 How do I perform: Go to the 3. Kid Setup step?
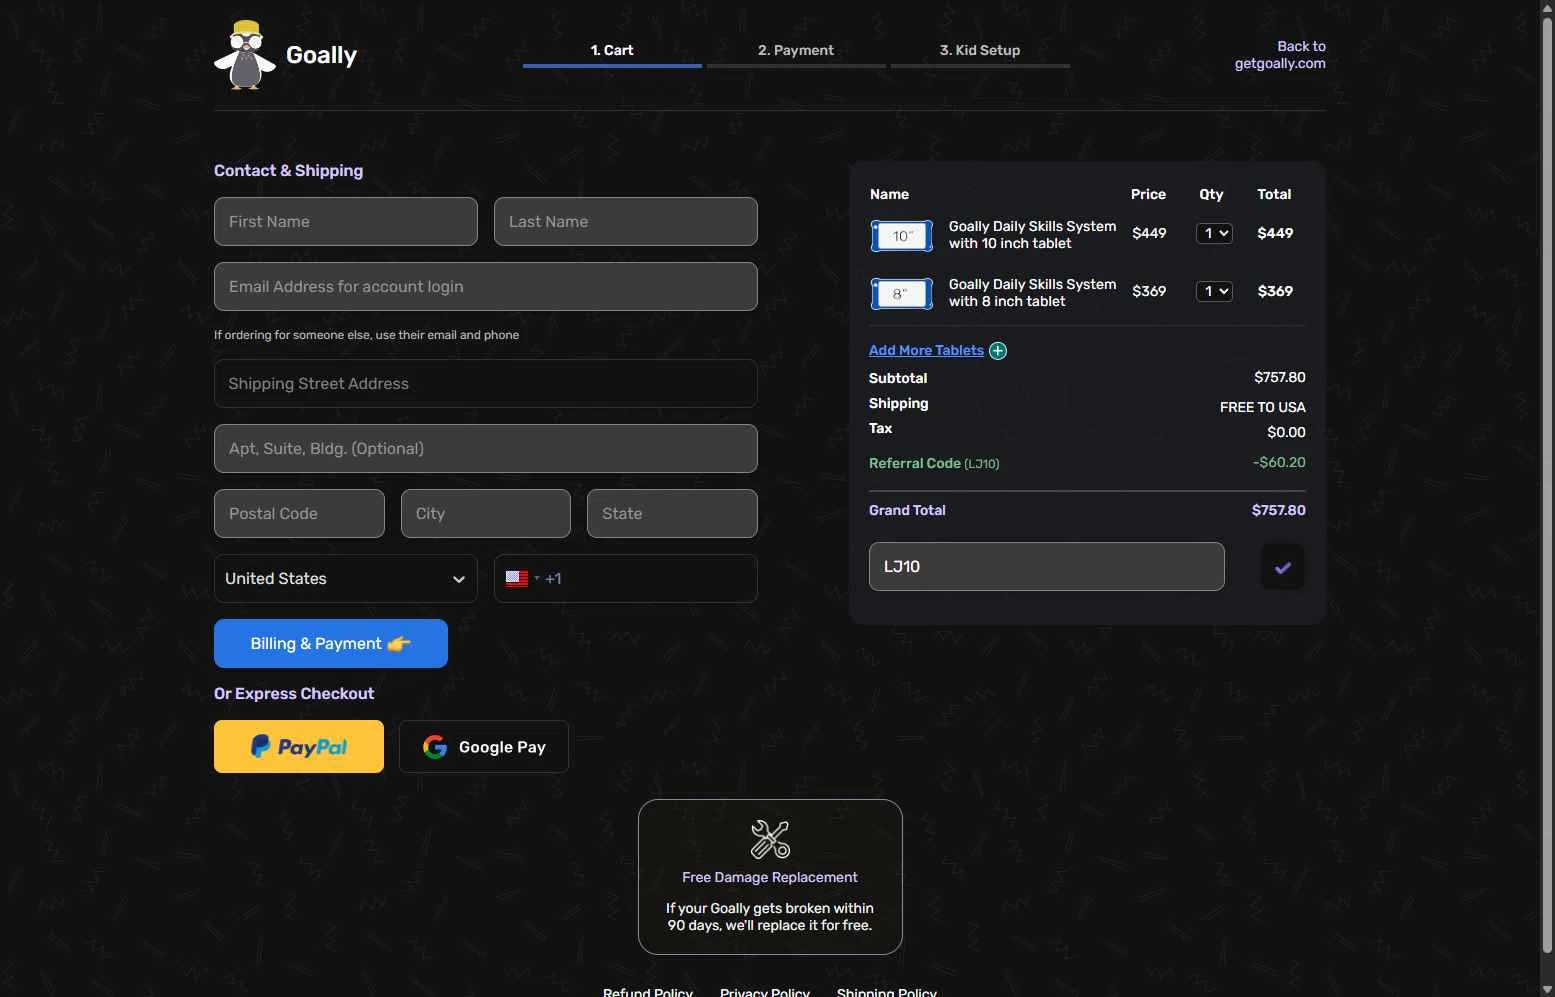980,51
